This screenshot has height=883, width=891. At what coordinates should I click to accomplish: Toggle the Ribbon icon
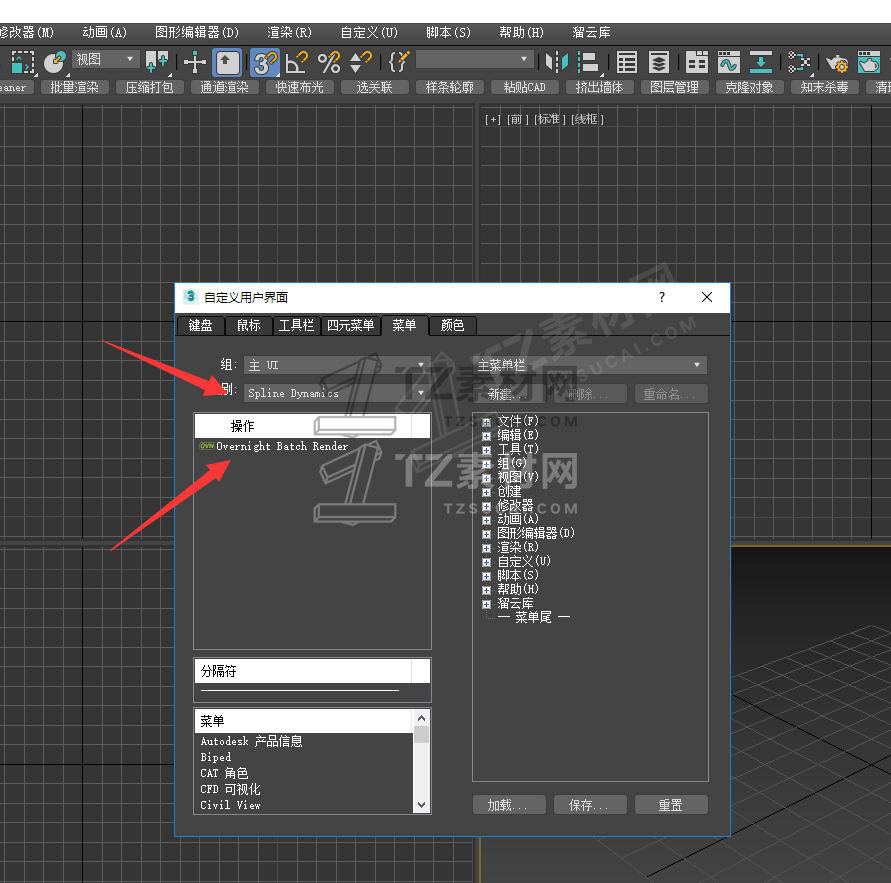pos(696,62)
